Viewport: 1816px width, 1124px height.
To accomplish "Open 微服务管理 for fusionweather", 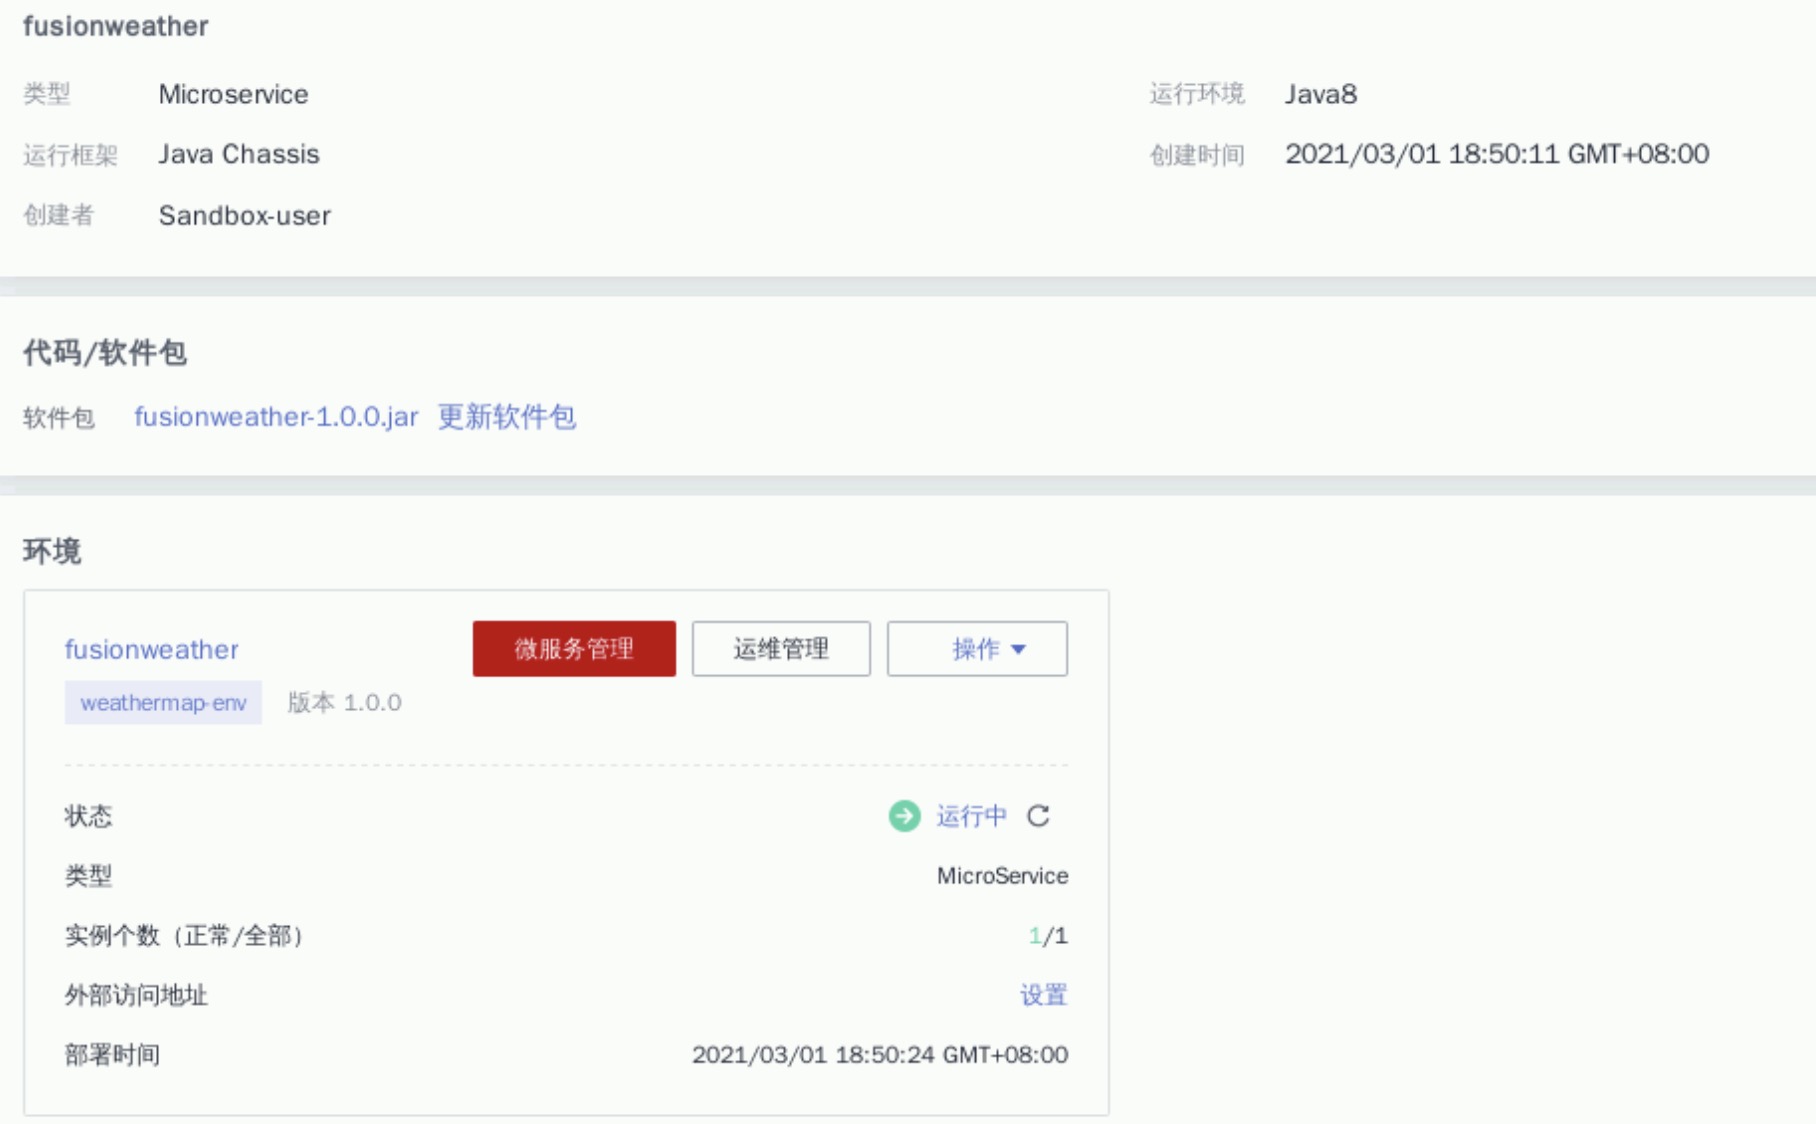I will tap(574, 649).
